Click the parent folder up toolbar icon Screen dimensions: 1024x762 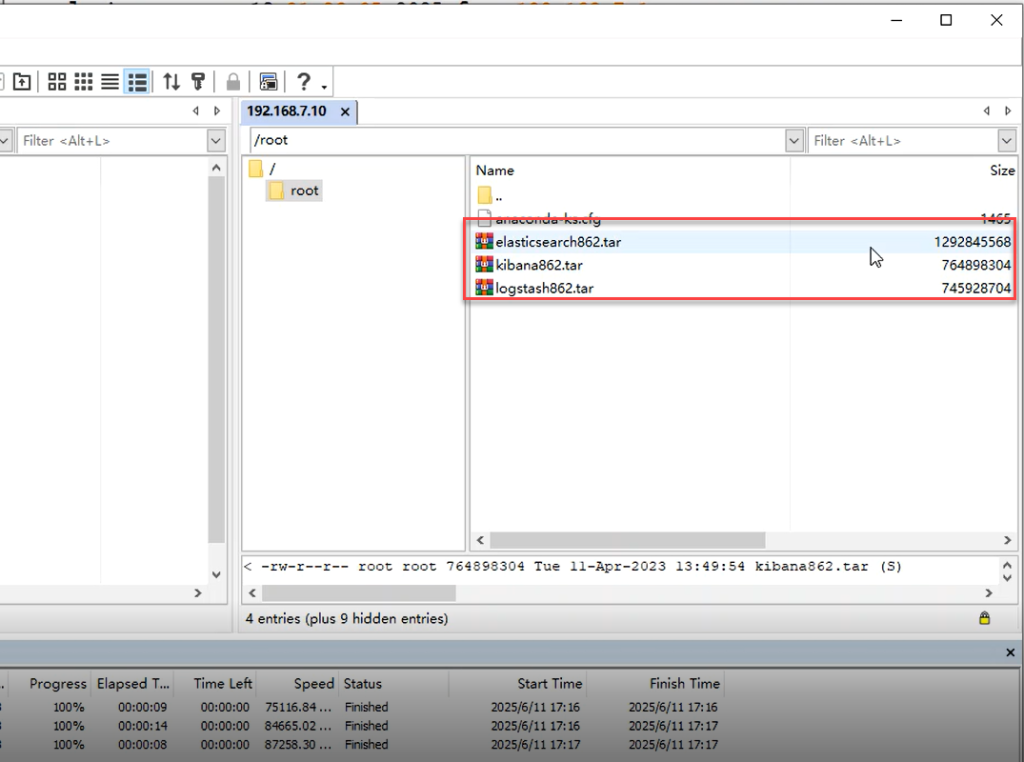tap(21, 82)
